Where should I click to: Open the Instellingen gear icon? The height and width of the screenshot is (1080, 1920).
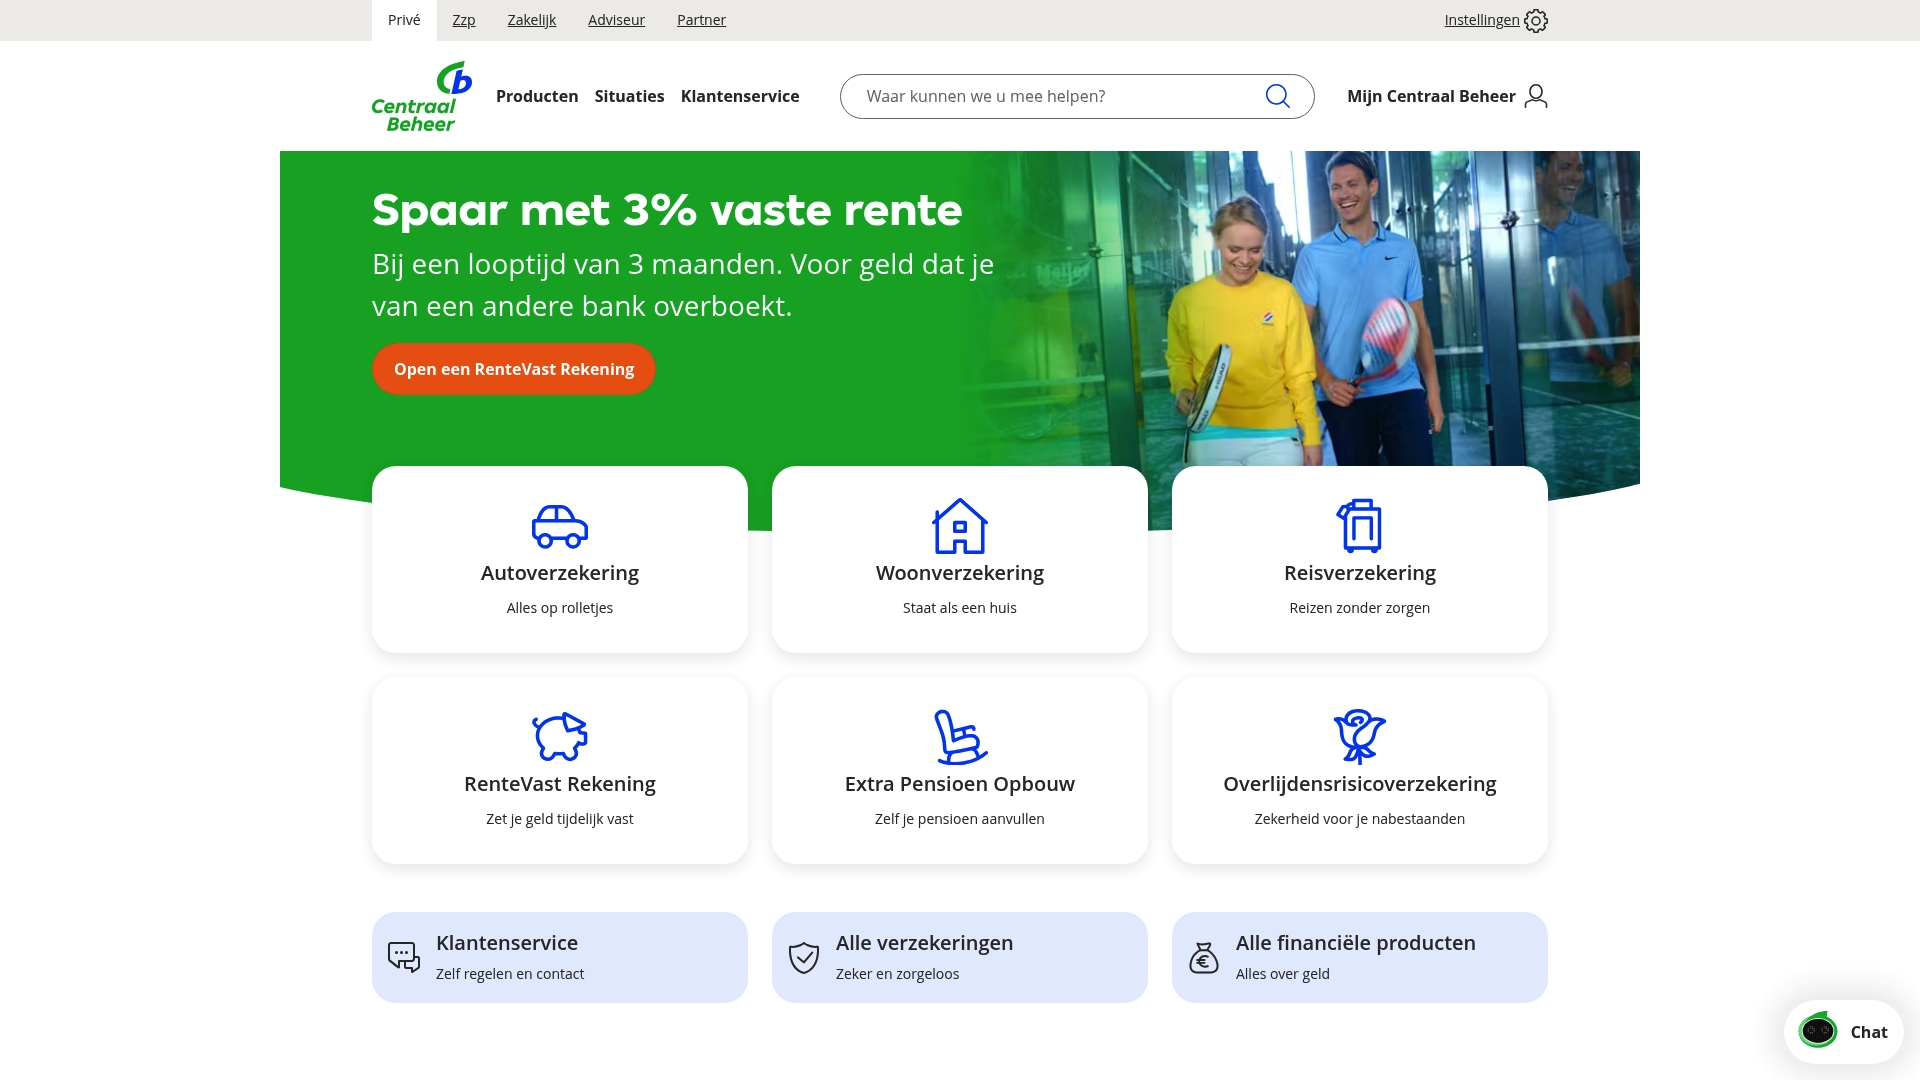click(1535, 20)
